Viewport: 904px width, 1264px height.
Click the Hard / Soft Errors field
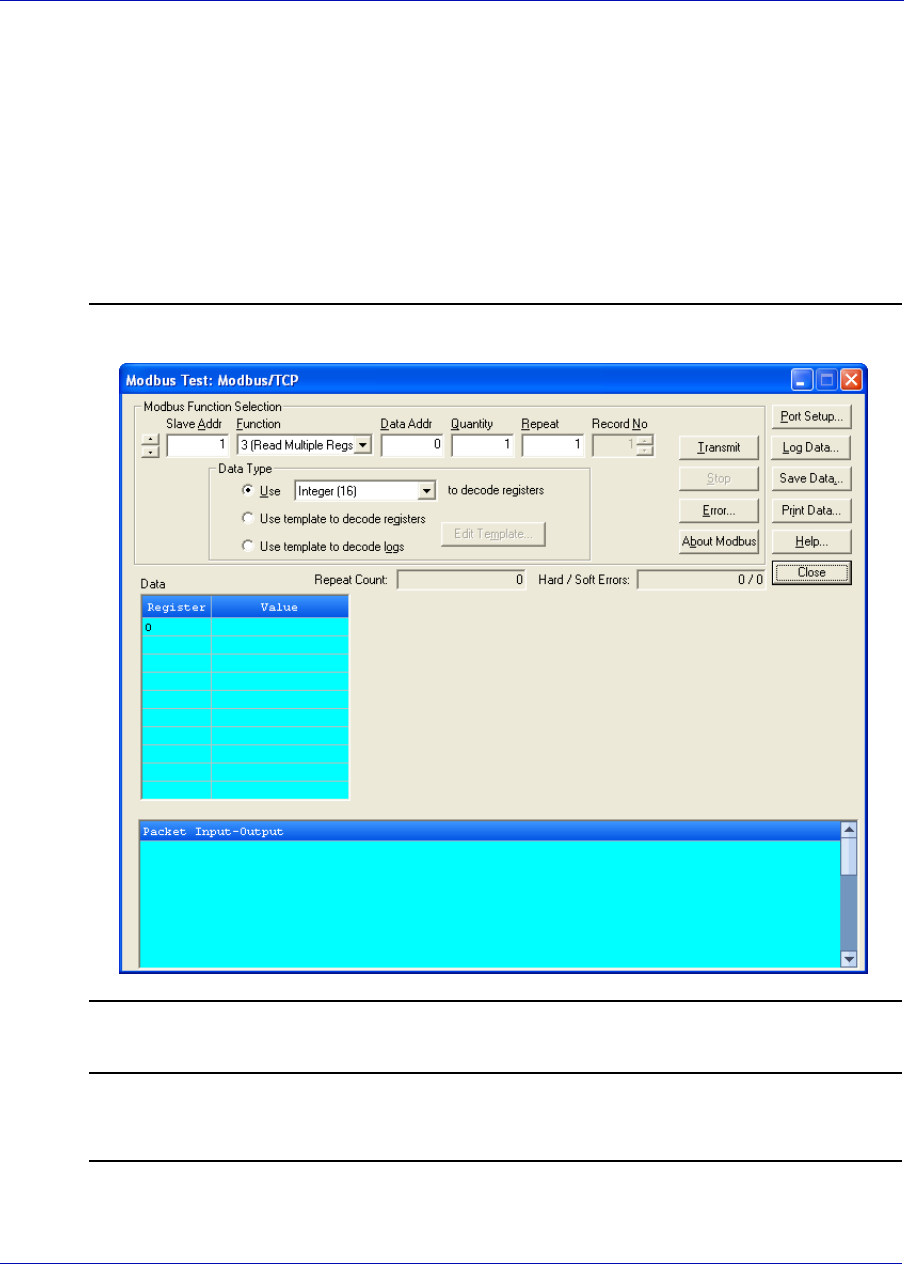click(702, 579)
